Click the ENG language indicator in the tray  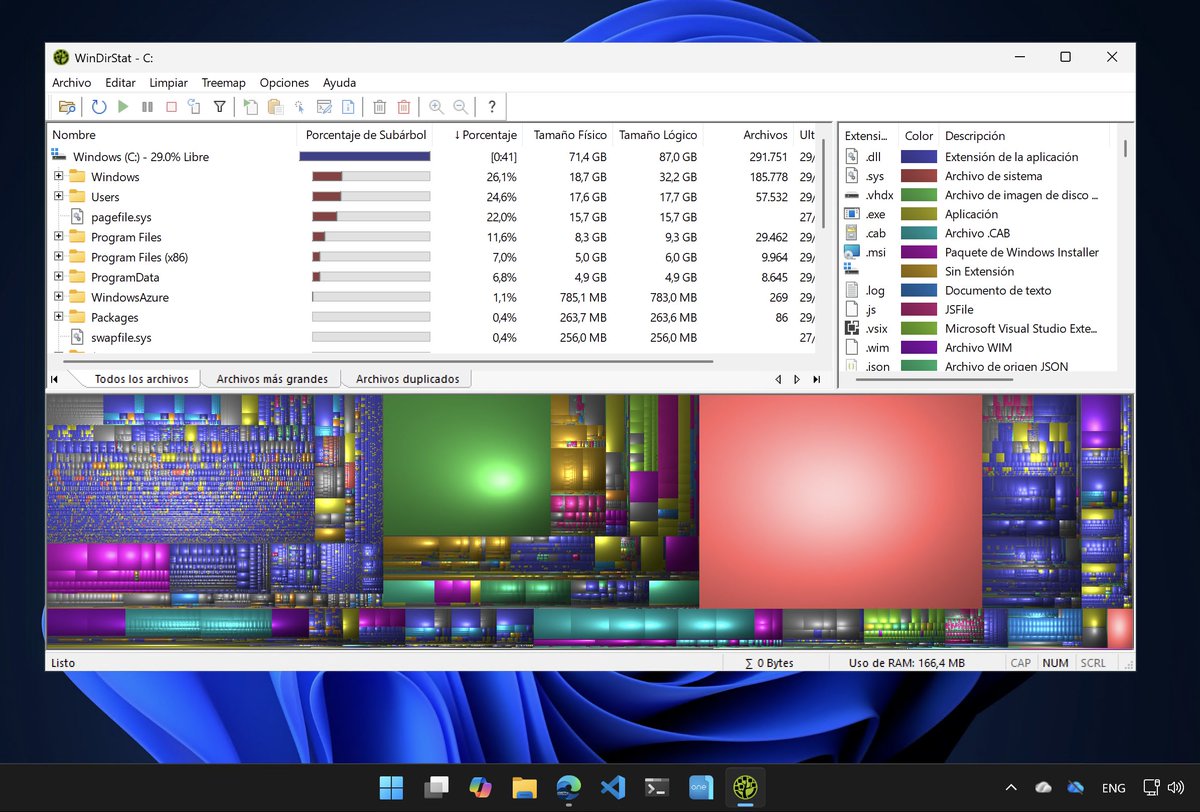coord(1113,787)
